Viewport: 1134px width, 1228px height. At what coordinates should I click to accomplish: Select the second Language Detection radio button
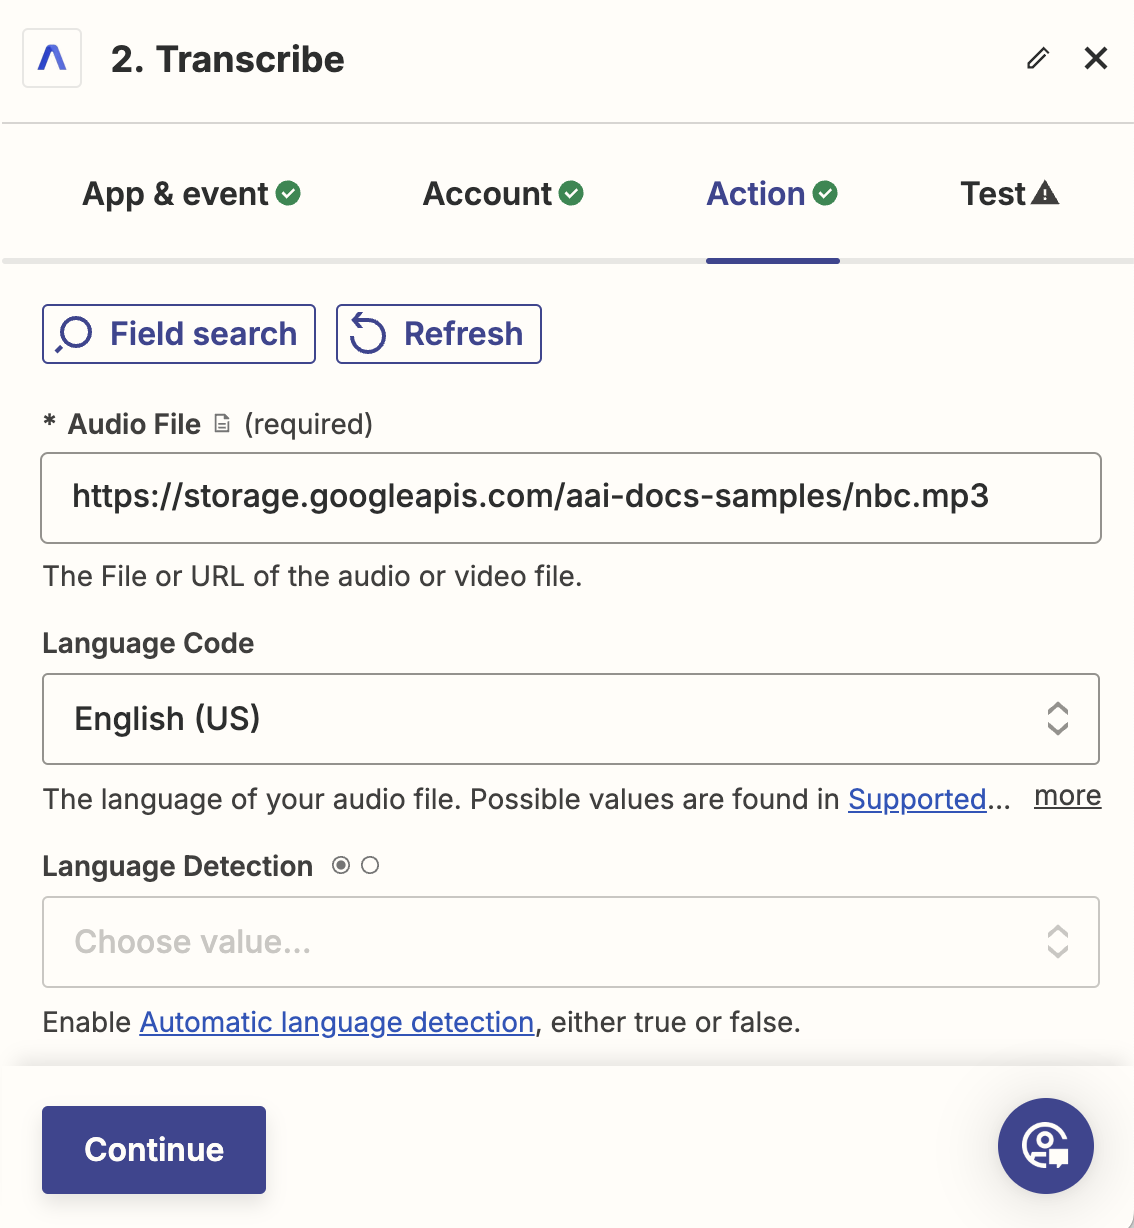point(370,865)
